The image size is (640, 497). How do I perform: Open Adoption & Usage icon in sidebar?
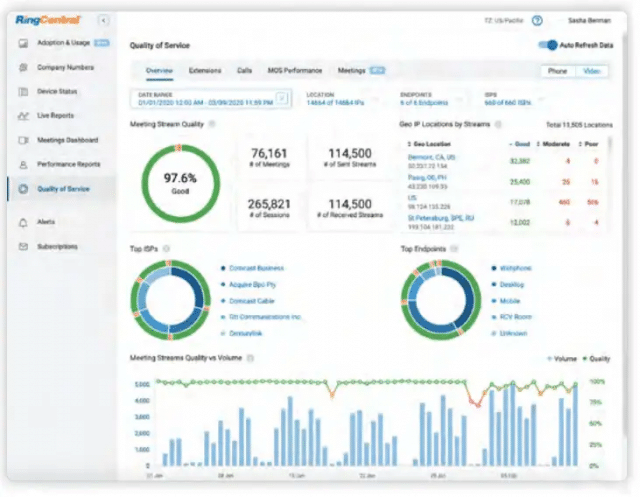[23, 44]
